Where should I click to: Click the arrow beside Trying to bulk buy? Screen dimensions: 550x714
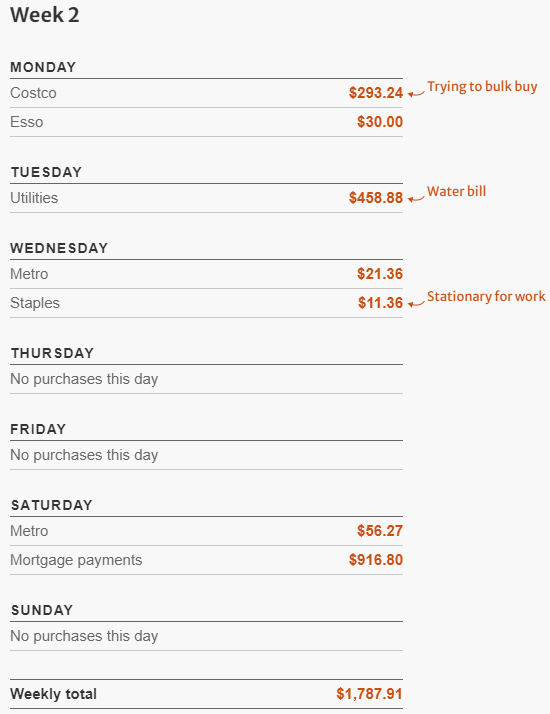[x=416, y=94]
